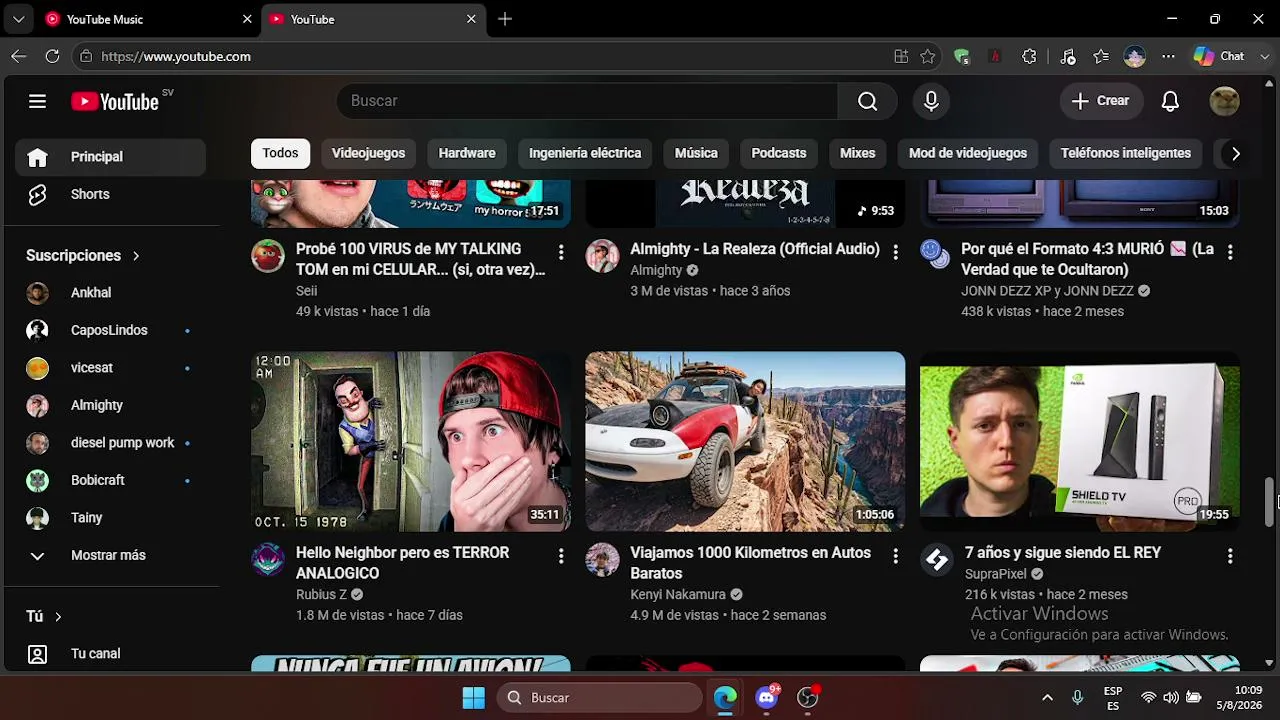The width and height of the screenshot is (1280, 720).
Task: Open options menu for Hello Neighbor video
Action: [561, 556]
